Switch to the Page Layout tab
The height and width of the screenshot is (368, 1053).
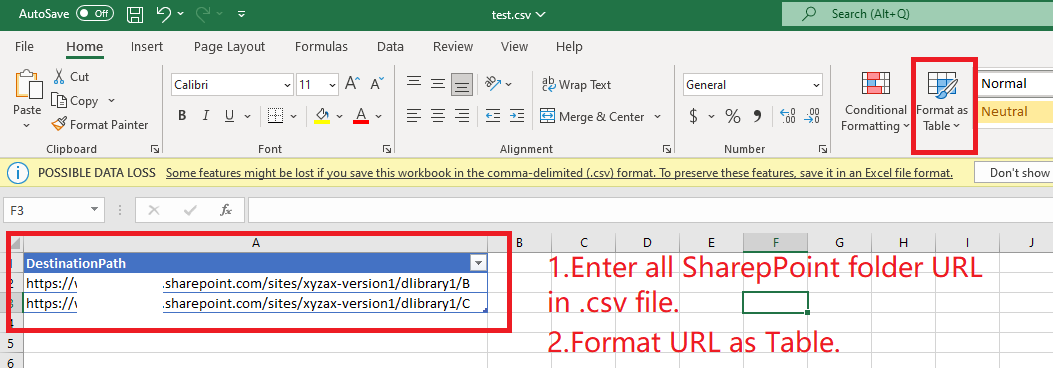[x=229, y=46]
